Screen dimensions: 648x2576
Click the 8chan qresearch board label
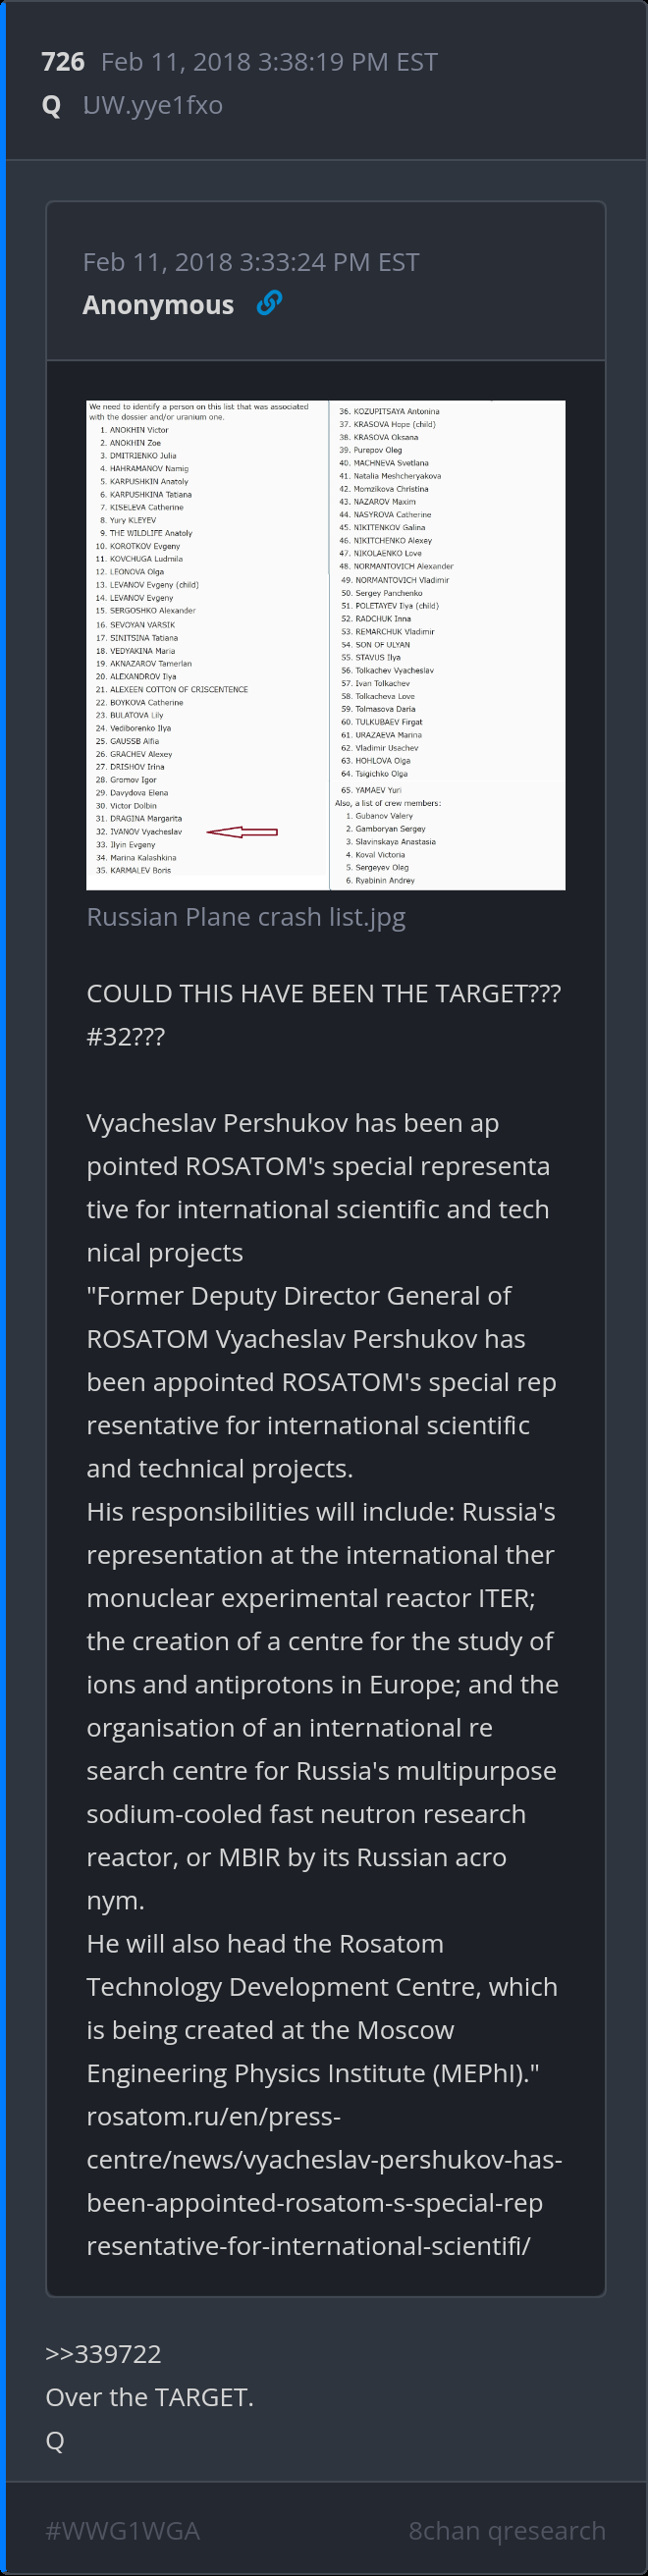pyautogui.click(x=507, y=2530)
